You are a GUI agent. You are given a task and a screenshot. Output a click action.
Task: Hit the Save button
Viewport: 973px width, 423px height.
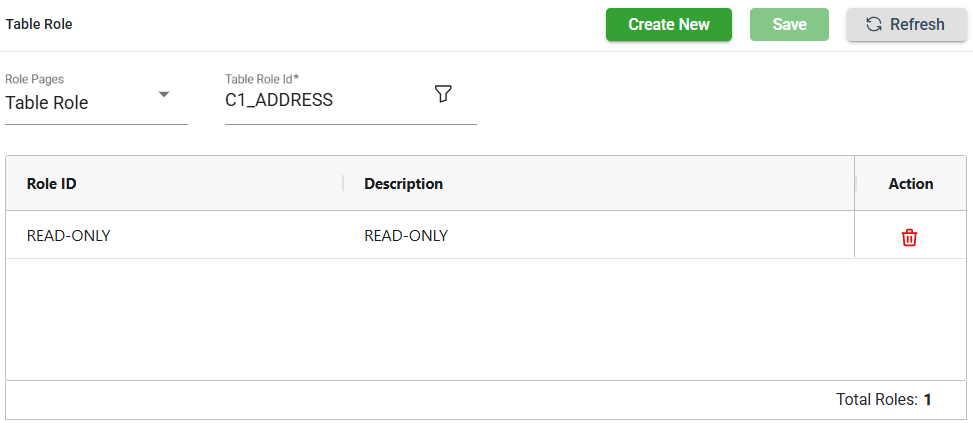(x=789, y=25)
